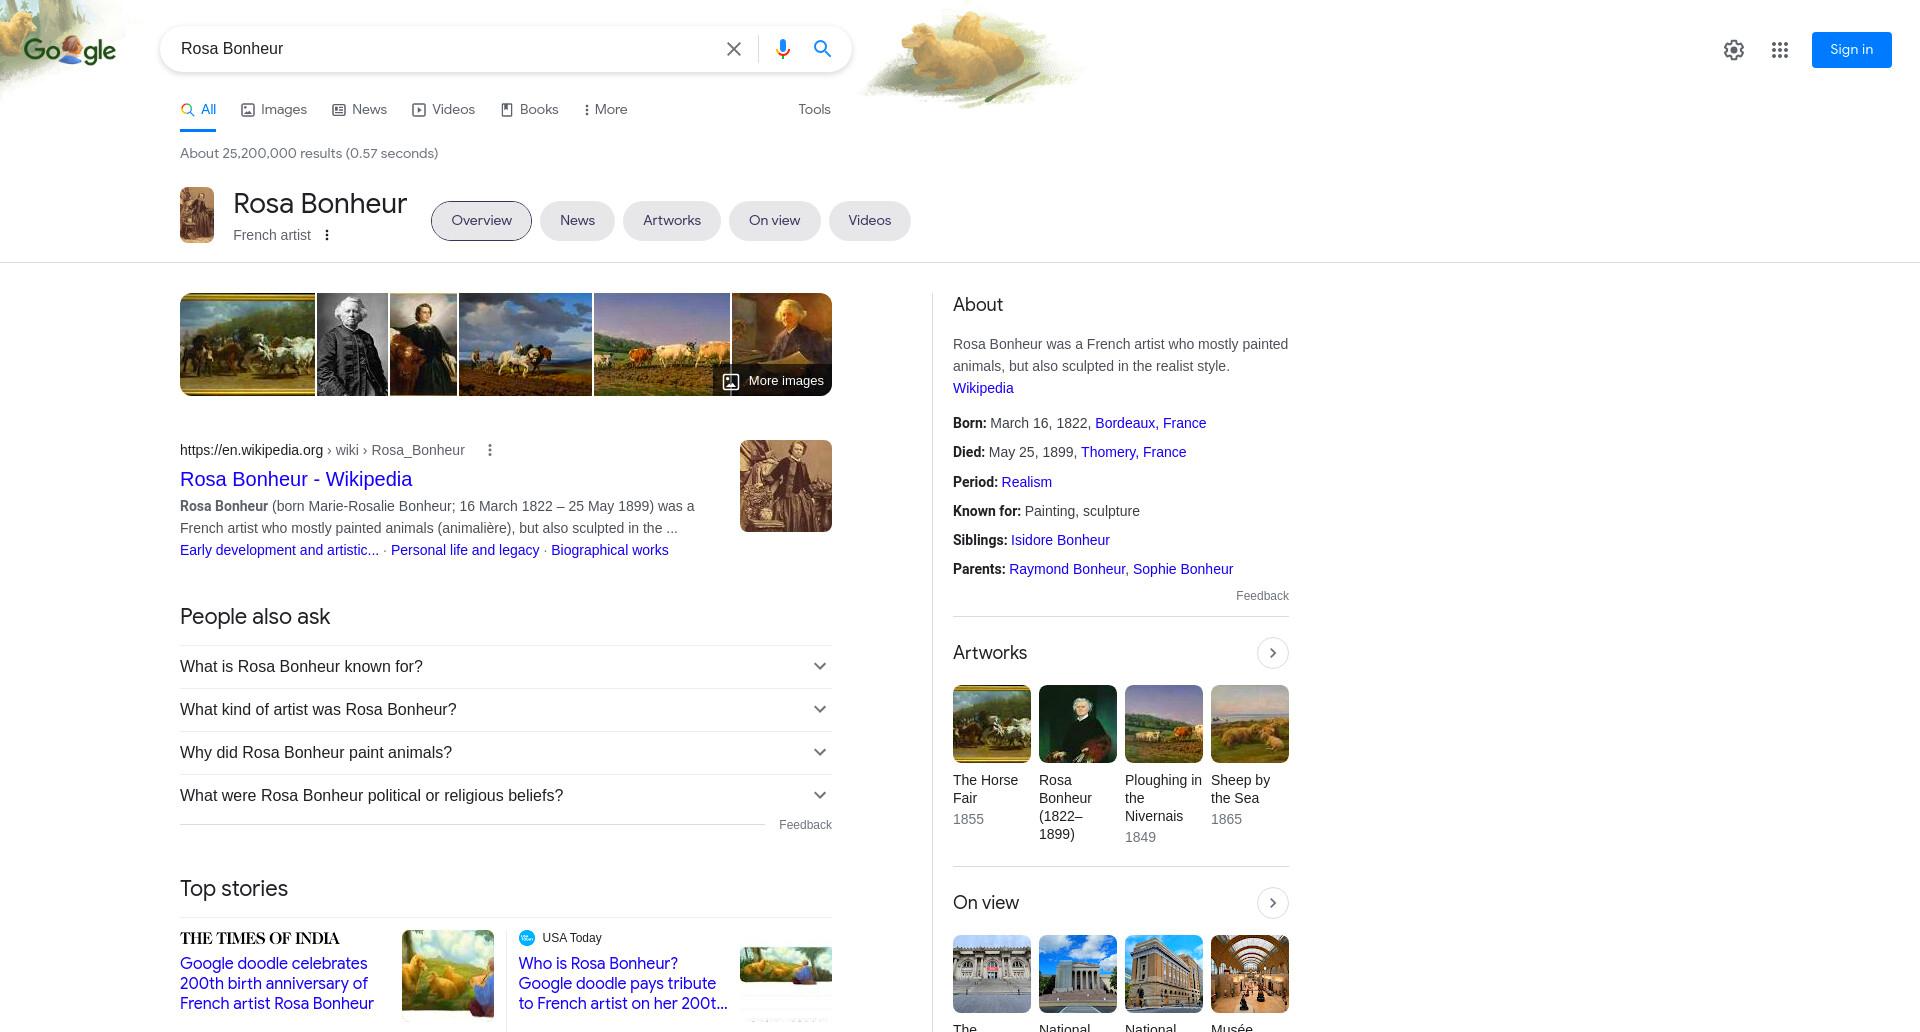The height and width of the screenshot is (1032, 1920).
Task: Select the News chip in knowledge panel
Action: click(577, 221)
